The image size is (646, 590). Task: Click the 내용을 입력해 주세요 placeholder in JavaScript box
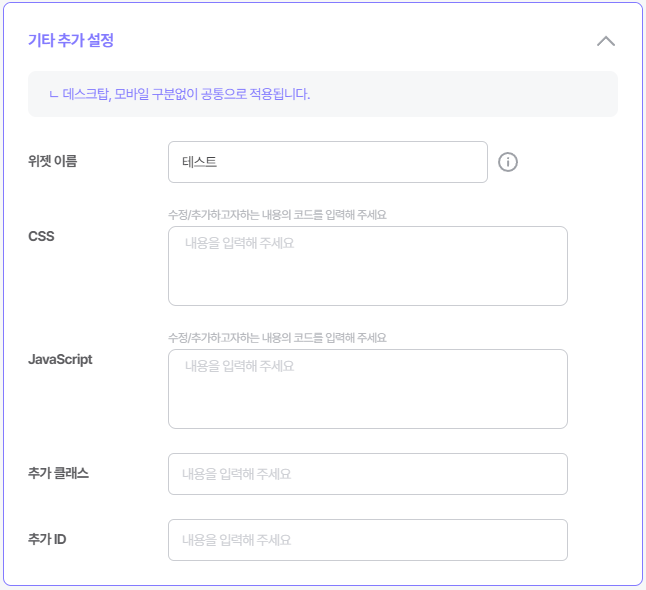[x=239, y=366]
